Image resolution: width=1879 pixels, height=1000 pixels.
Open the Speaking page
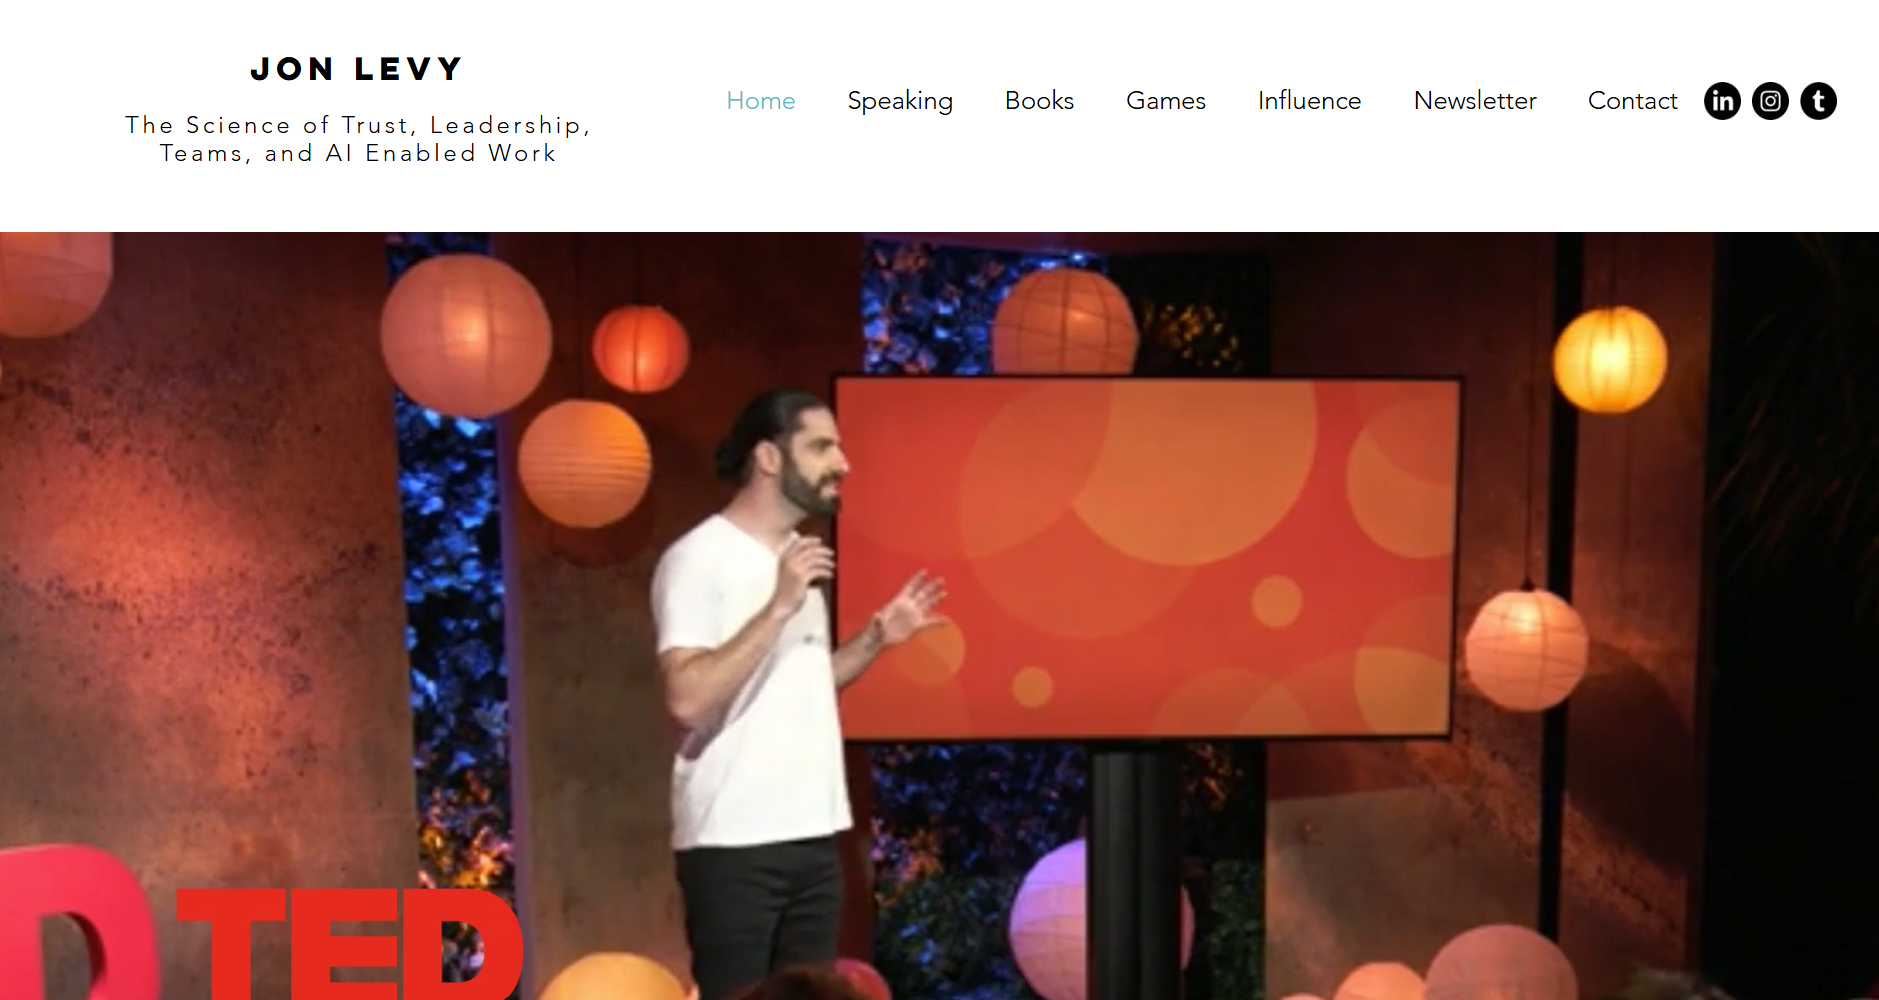point(900,101)
